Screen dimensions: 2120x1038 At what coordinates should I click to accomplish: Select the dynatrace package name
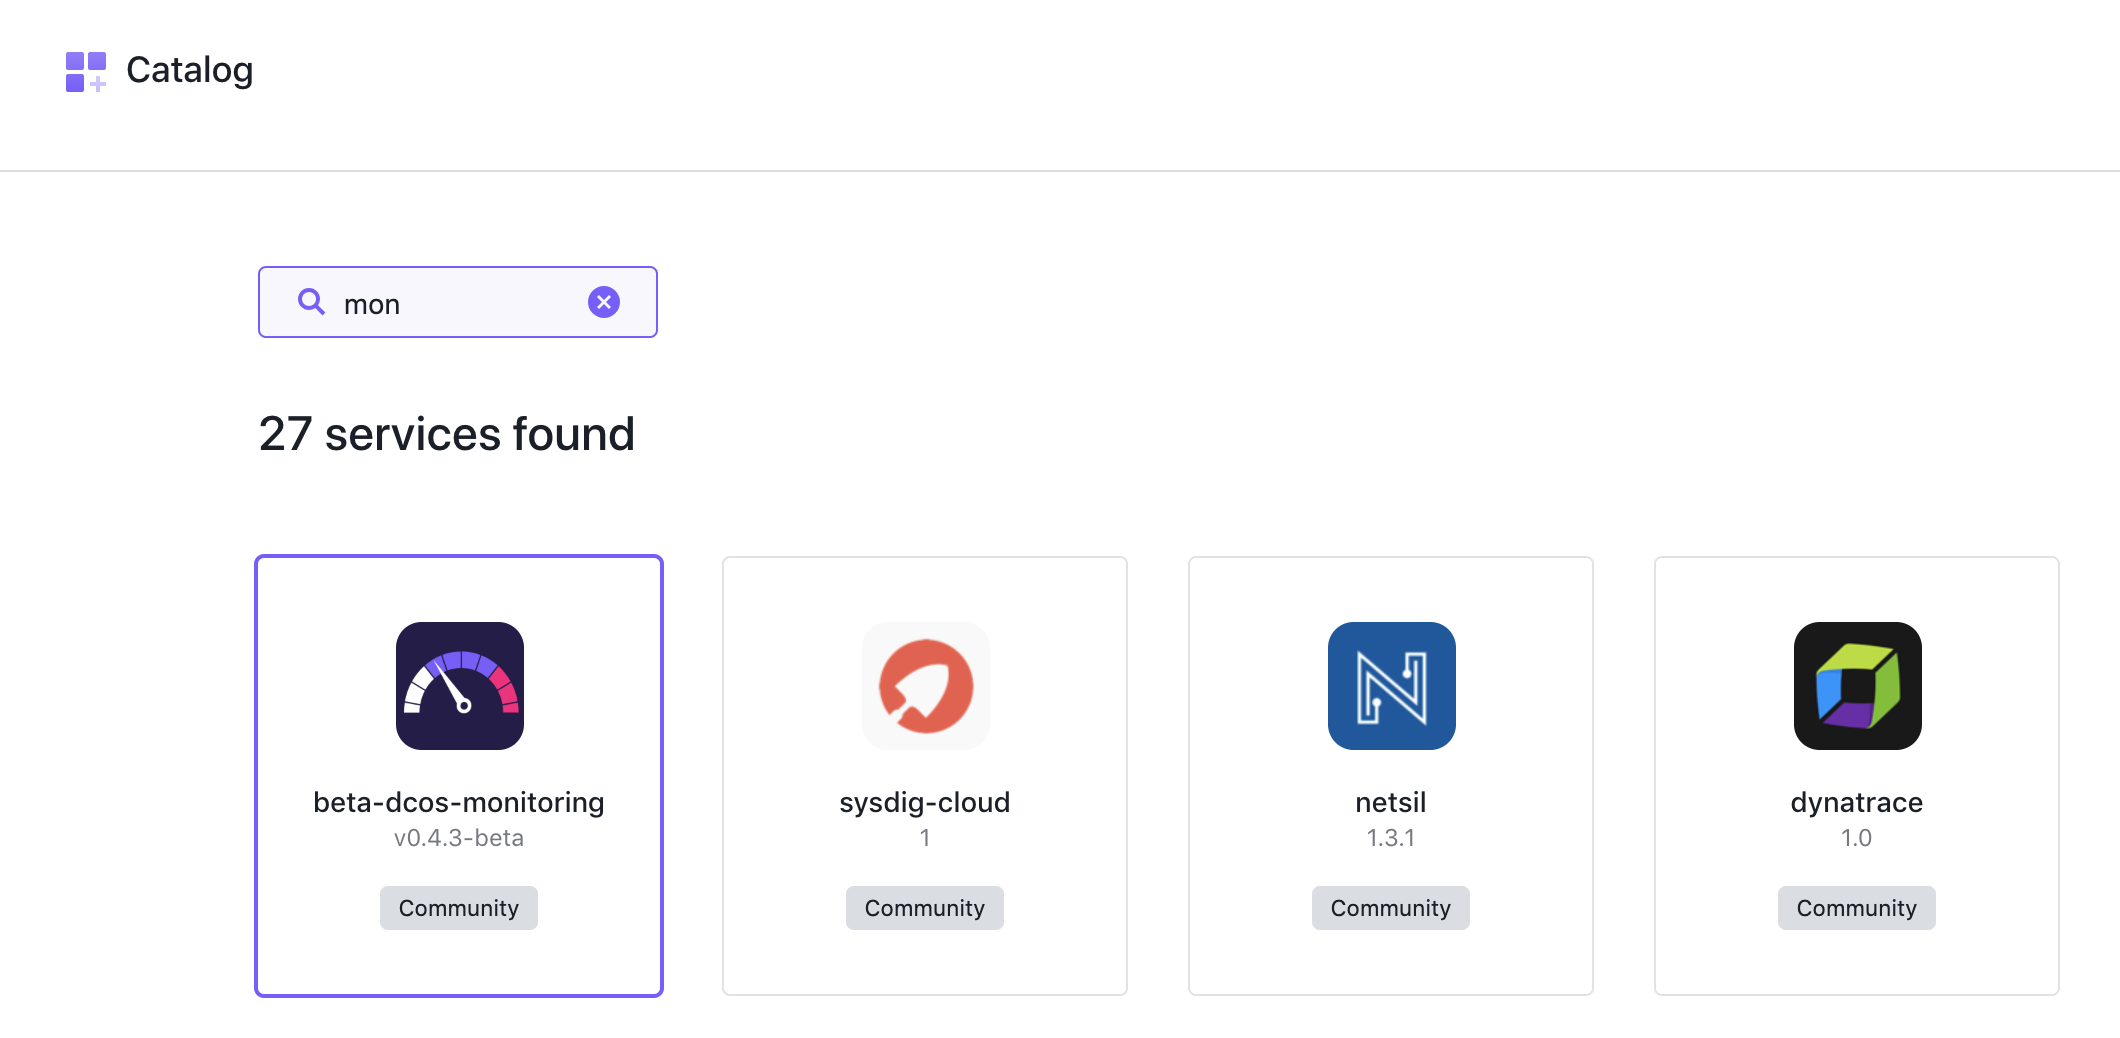pyautogui.click(x=1857, y=802)
